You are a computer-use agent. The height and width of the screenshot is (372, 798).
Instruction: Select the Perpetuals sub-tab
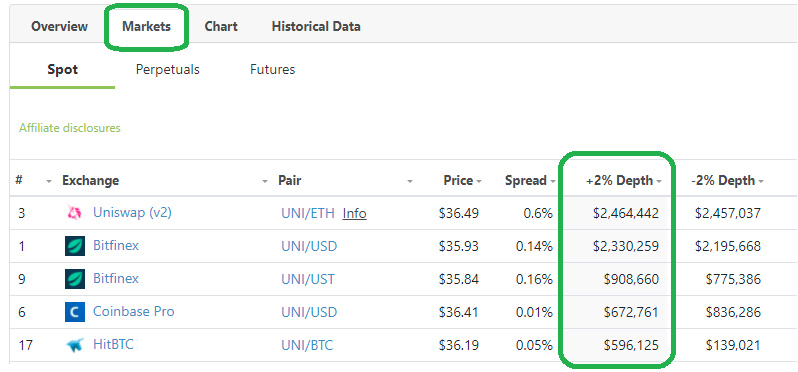point(167,69)
